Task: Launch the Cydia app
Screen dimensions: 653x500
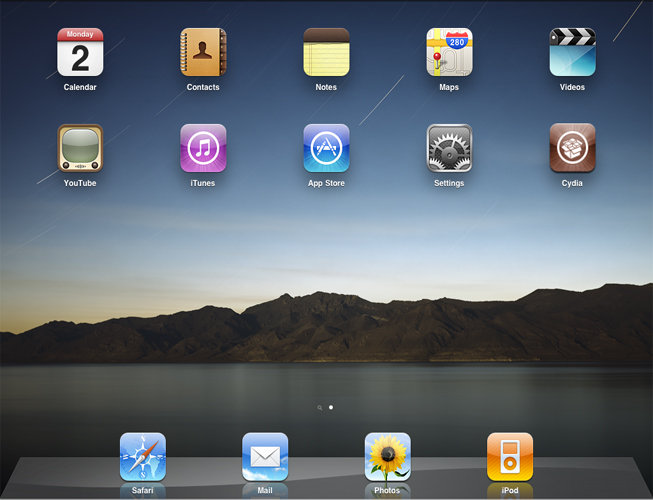Action: pos(572,148)
